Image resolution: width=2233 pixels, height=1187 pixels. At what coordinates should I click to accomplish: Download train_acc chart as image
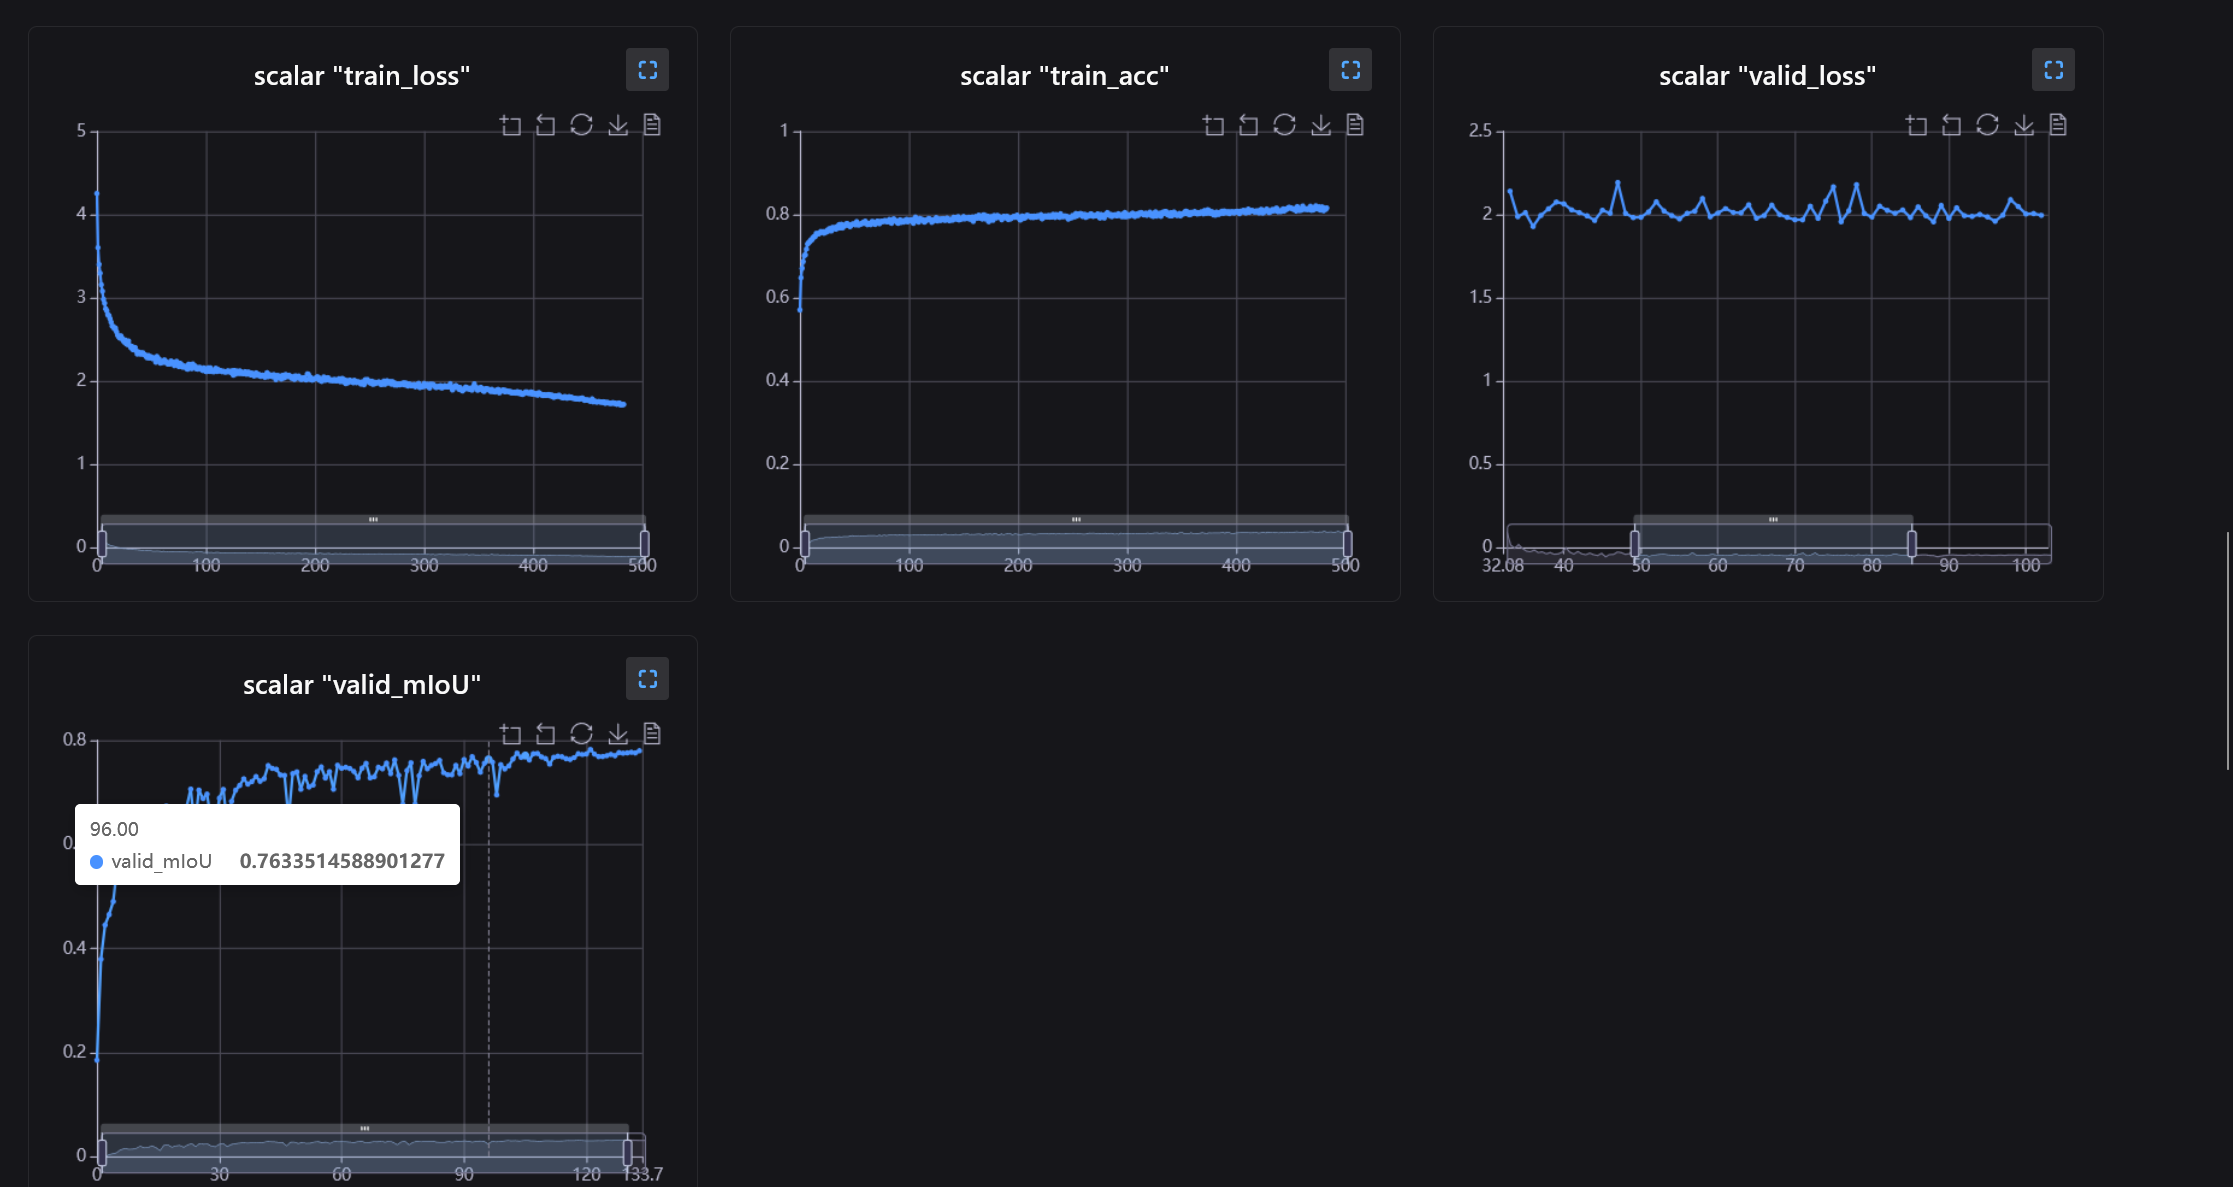point(1321,125)
